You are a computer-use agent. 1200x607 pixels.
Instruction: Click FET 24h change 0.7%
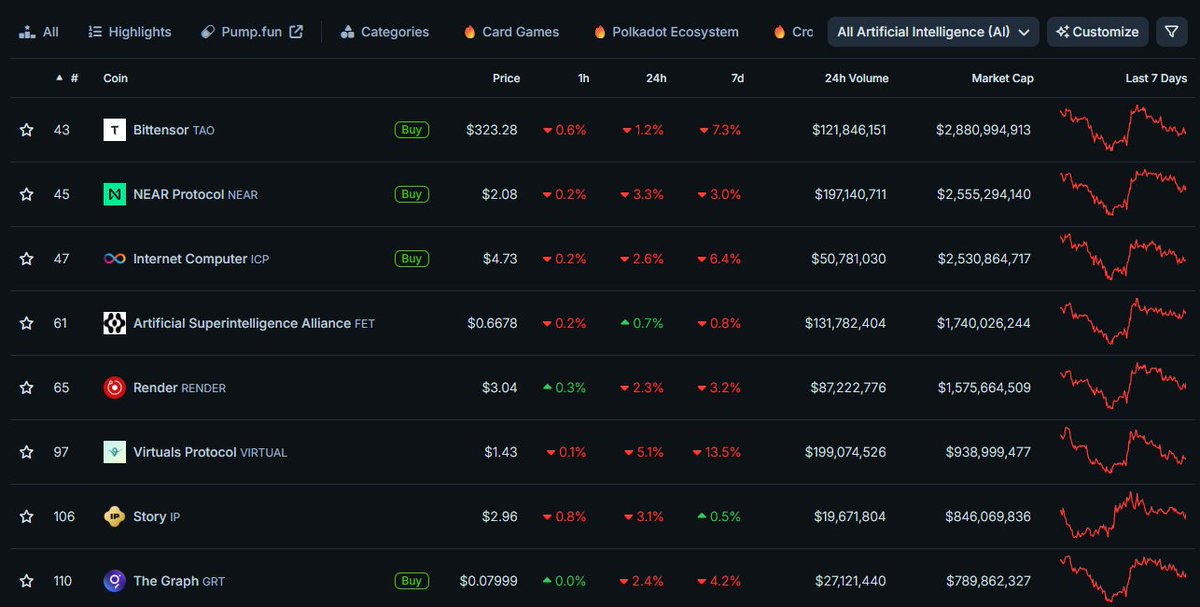pyautogui.click(x=642, y=323)
